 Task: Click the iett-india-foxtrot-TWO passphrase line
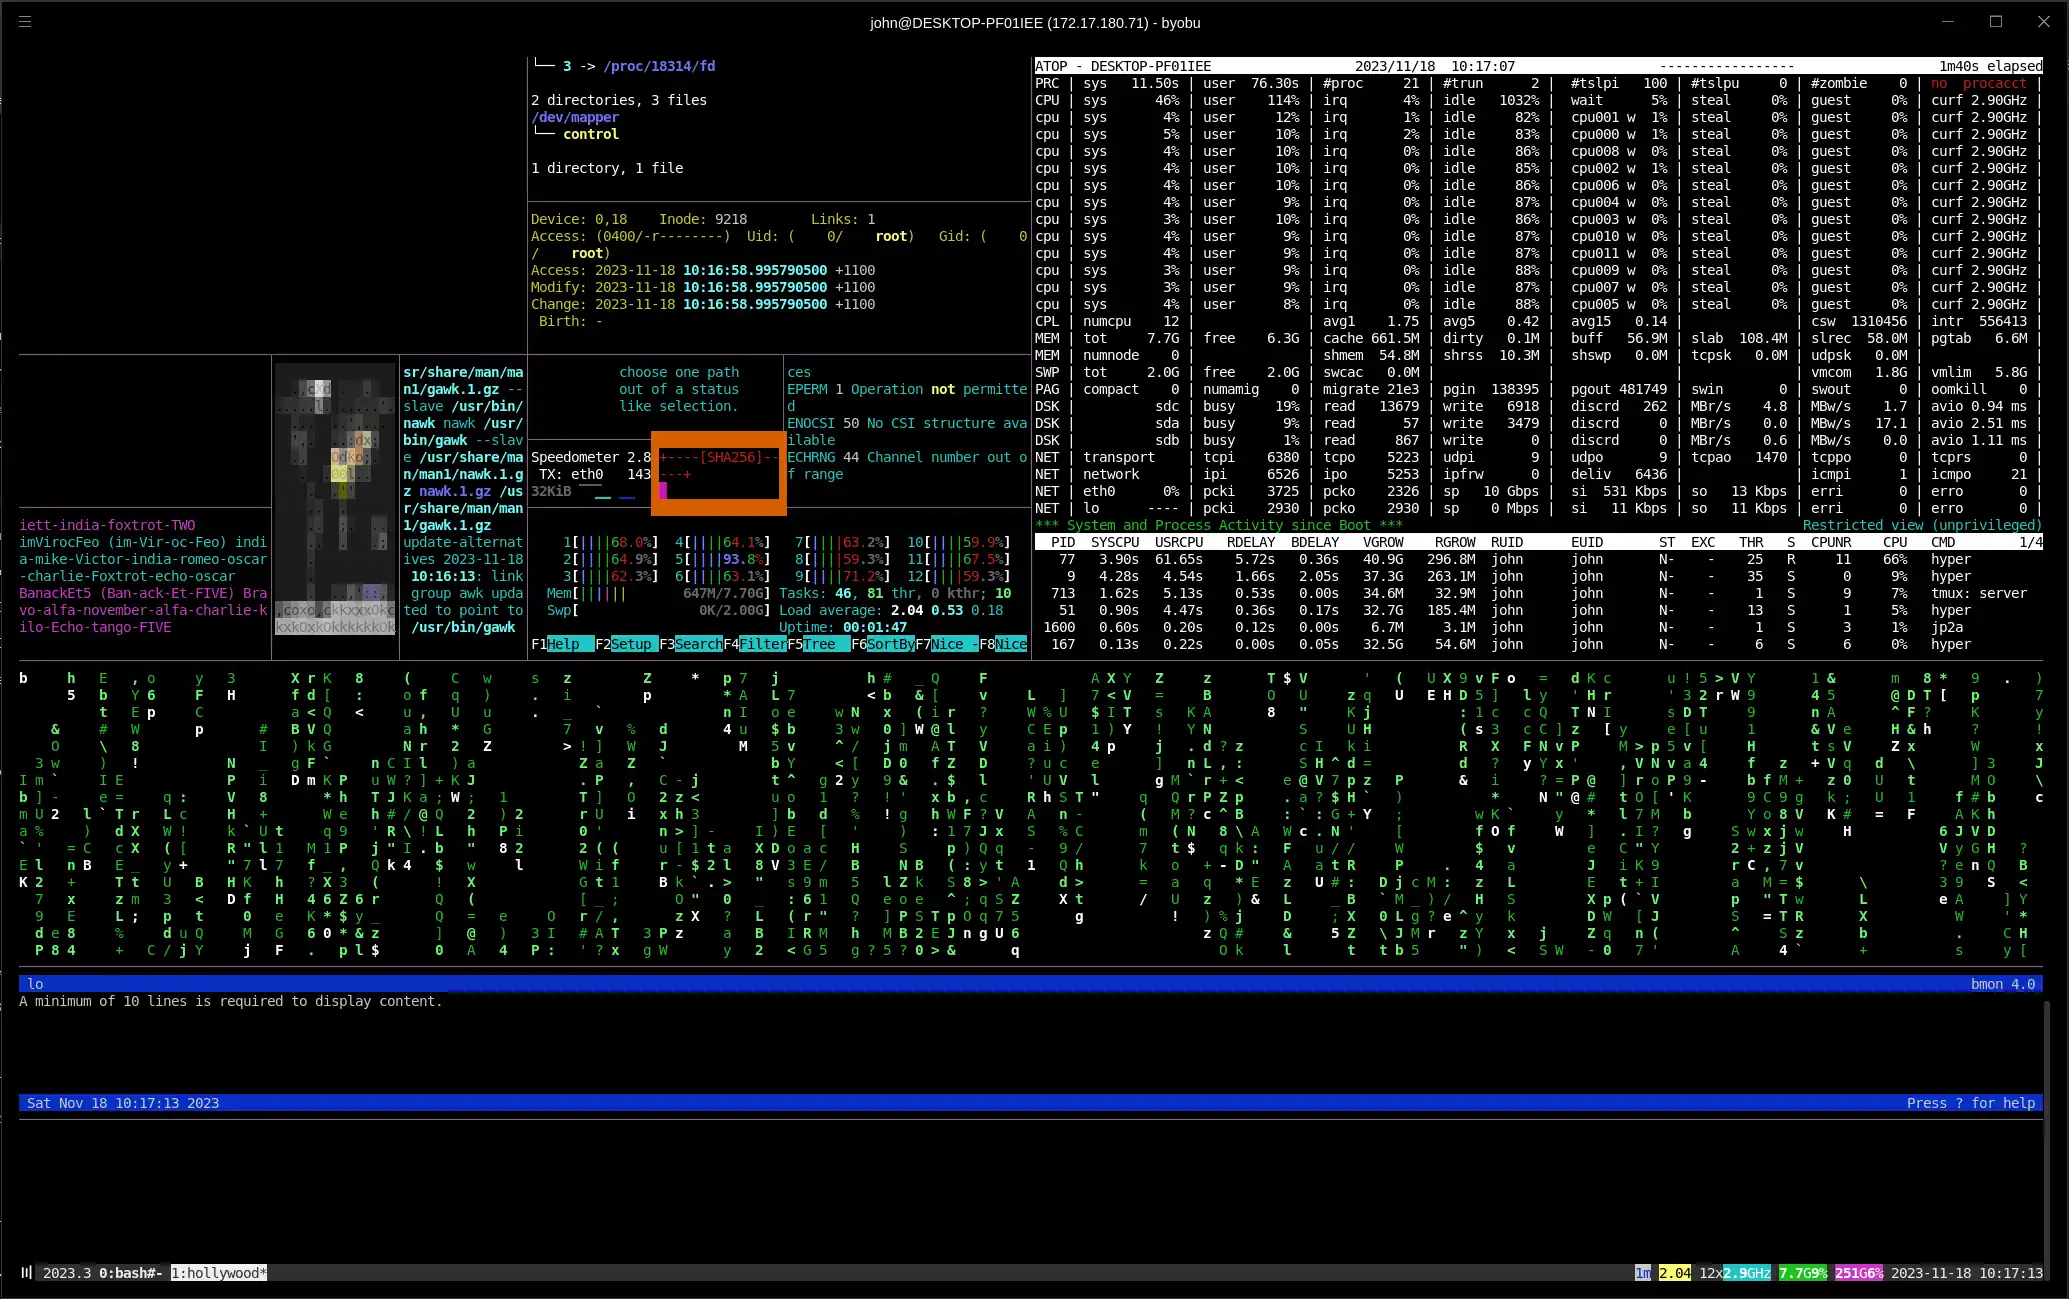107,525
